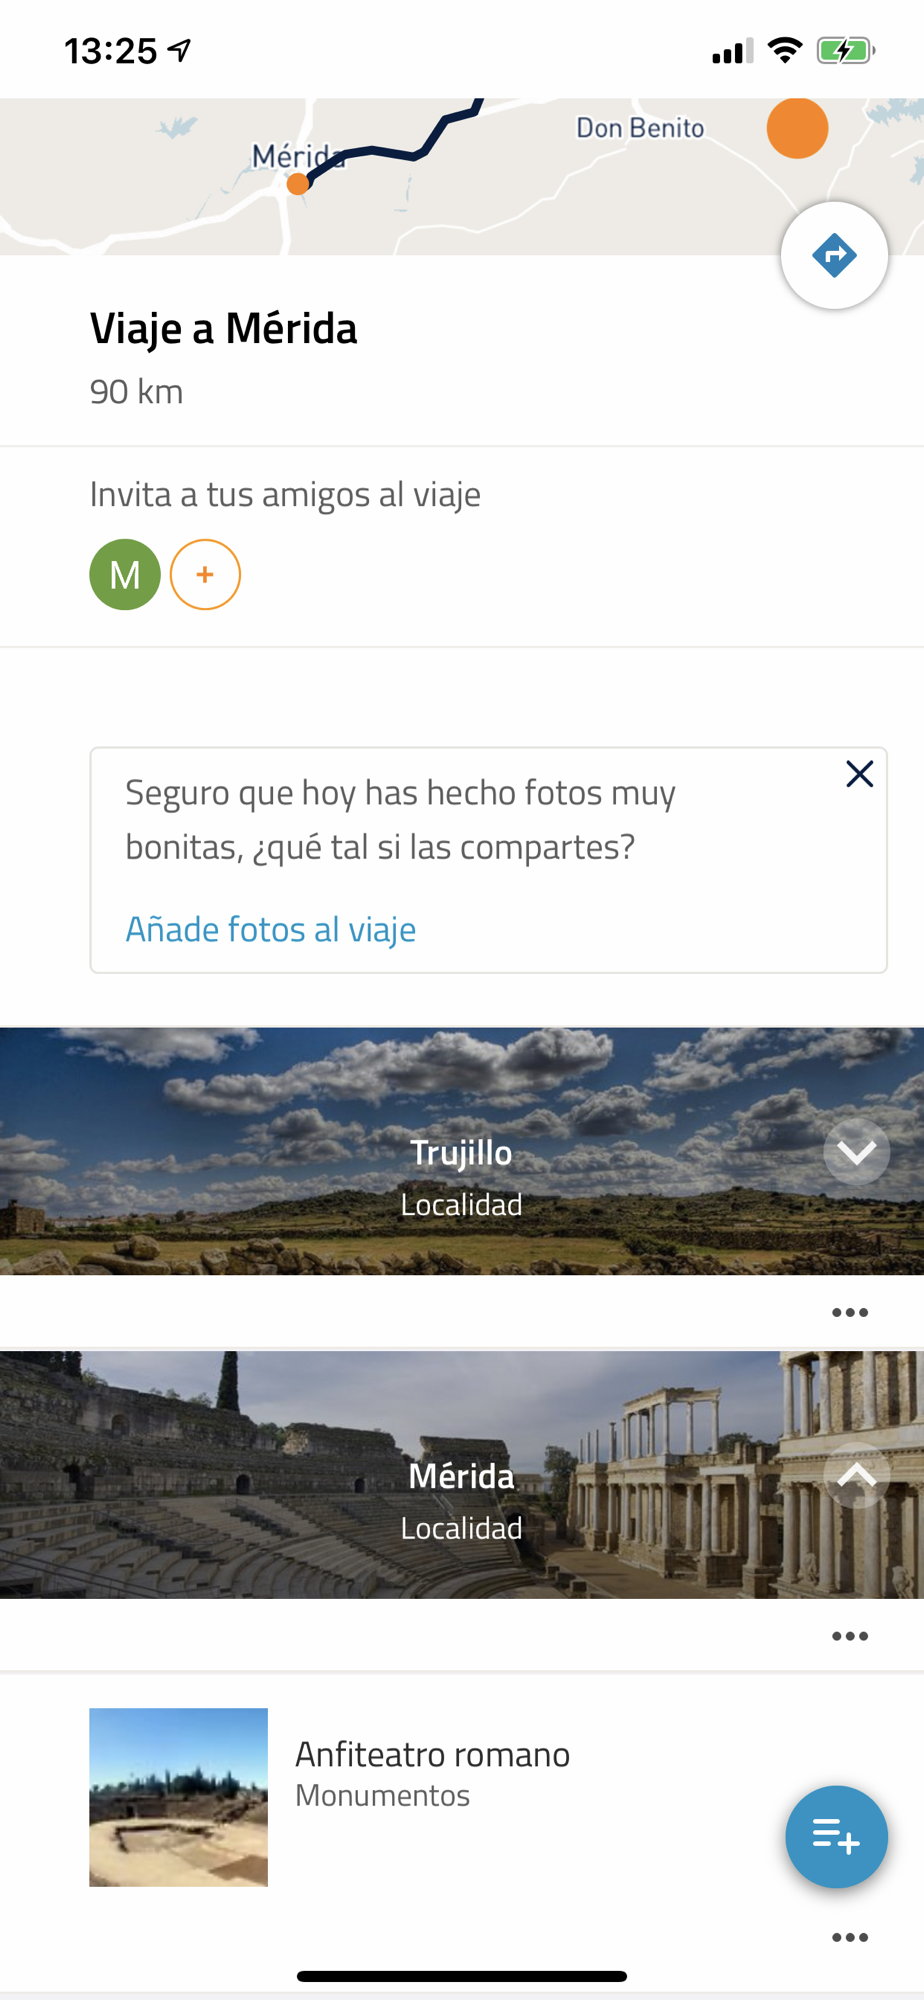Viewport: 924px width, 2000px height.
Task: Tap the small orange Mérida map pin
Action: coord(298,184)
